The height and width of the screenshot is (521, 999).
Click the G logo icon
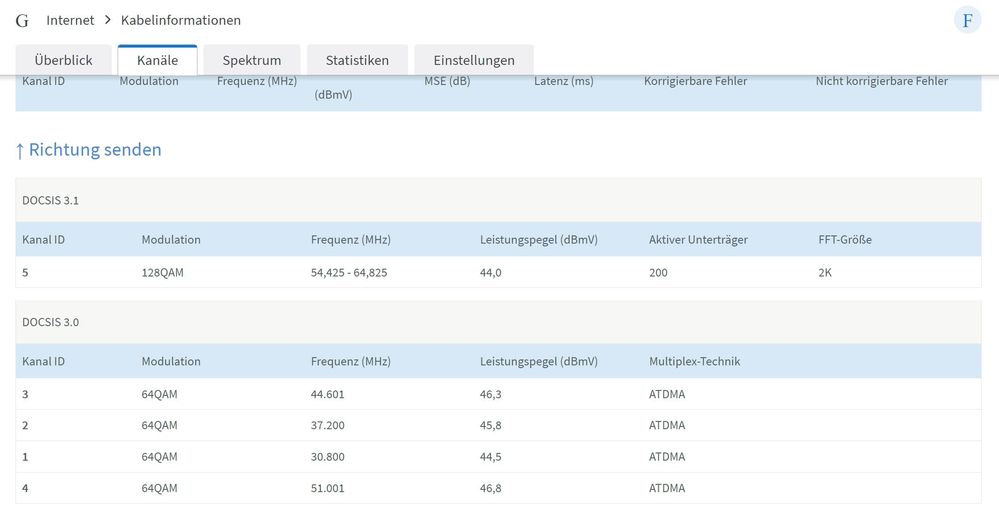pos(22,20)
